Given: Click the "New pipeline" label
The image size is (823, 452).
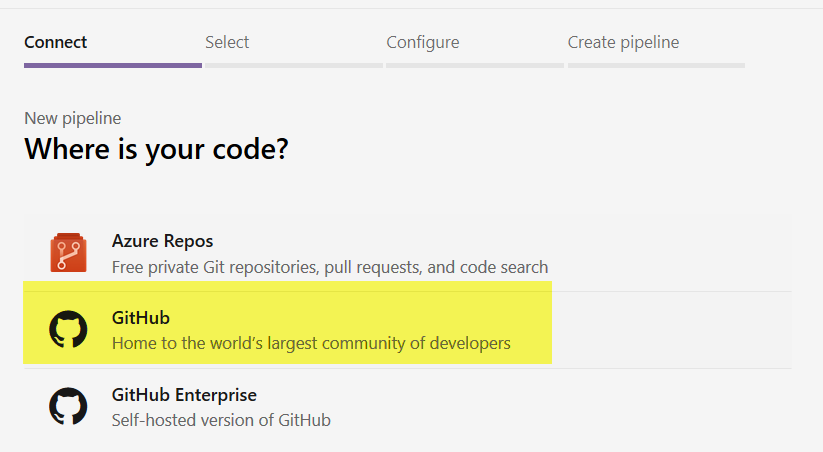Looking at the screenshot, I should click(x=72, y=118).
